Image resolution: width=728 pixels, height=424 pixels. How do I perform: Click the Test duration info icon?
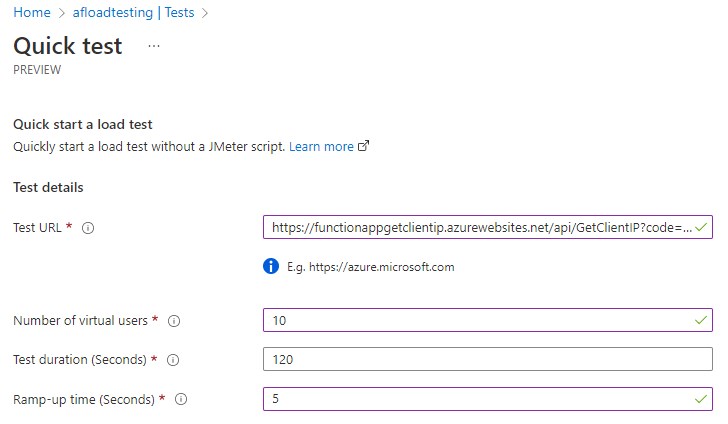click(175, 360)
